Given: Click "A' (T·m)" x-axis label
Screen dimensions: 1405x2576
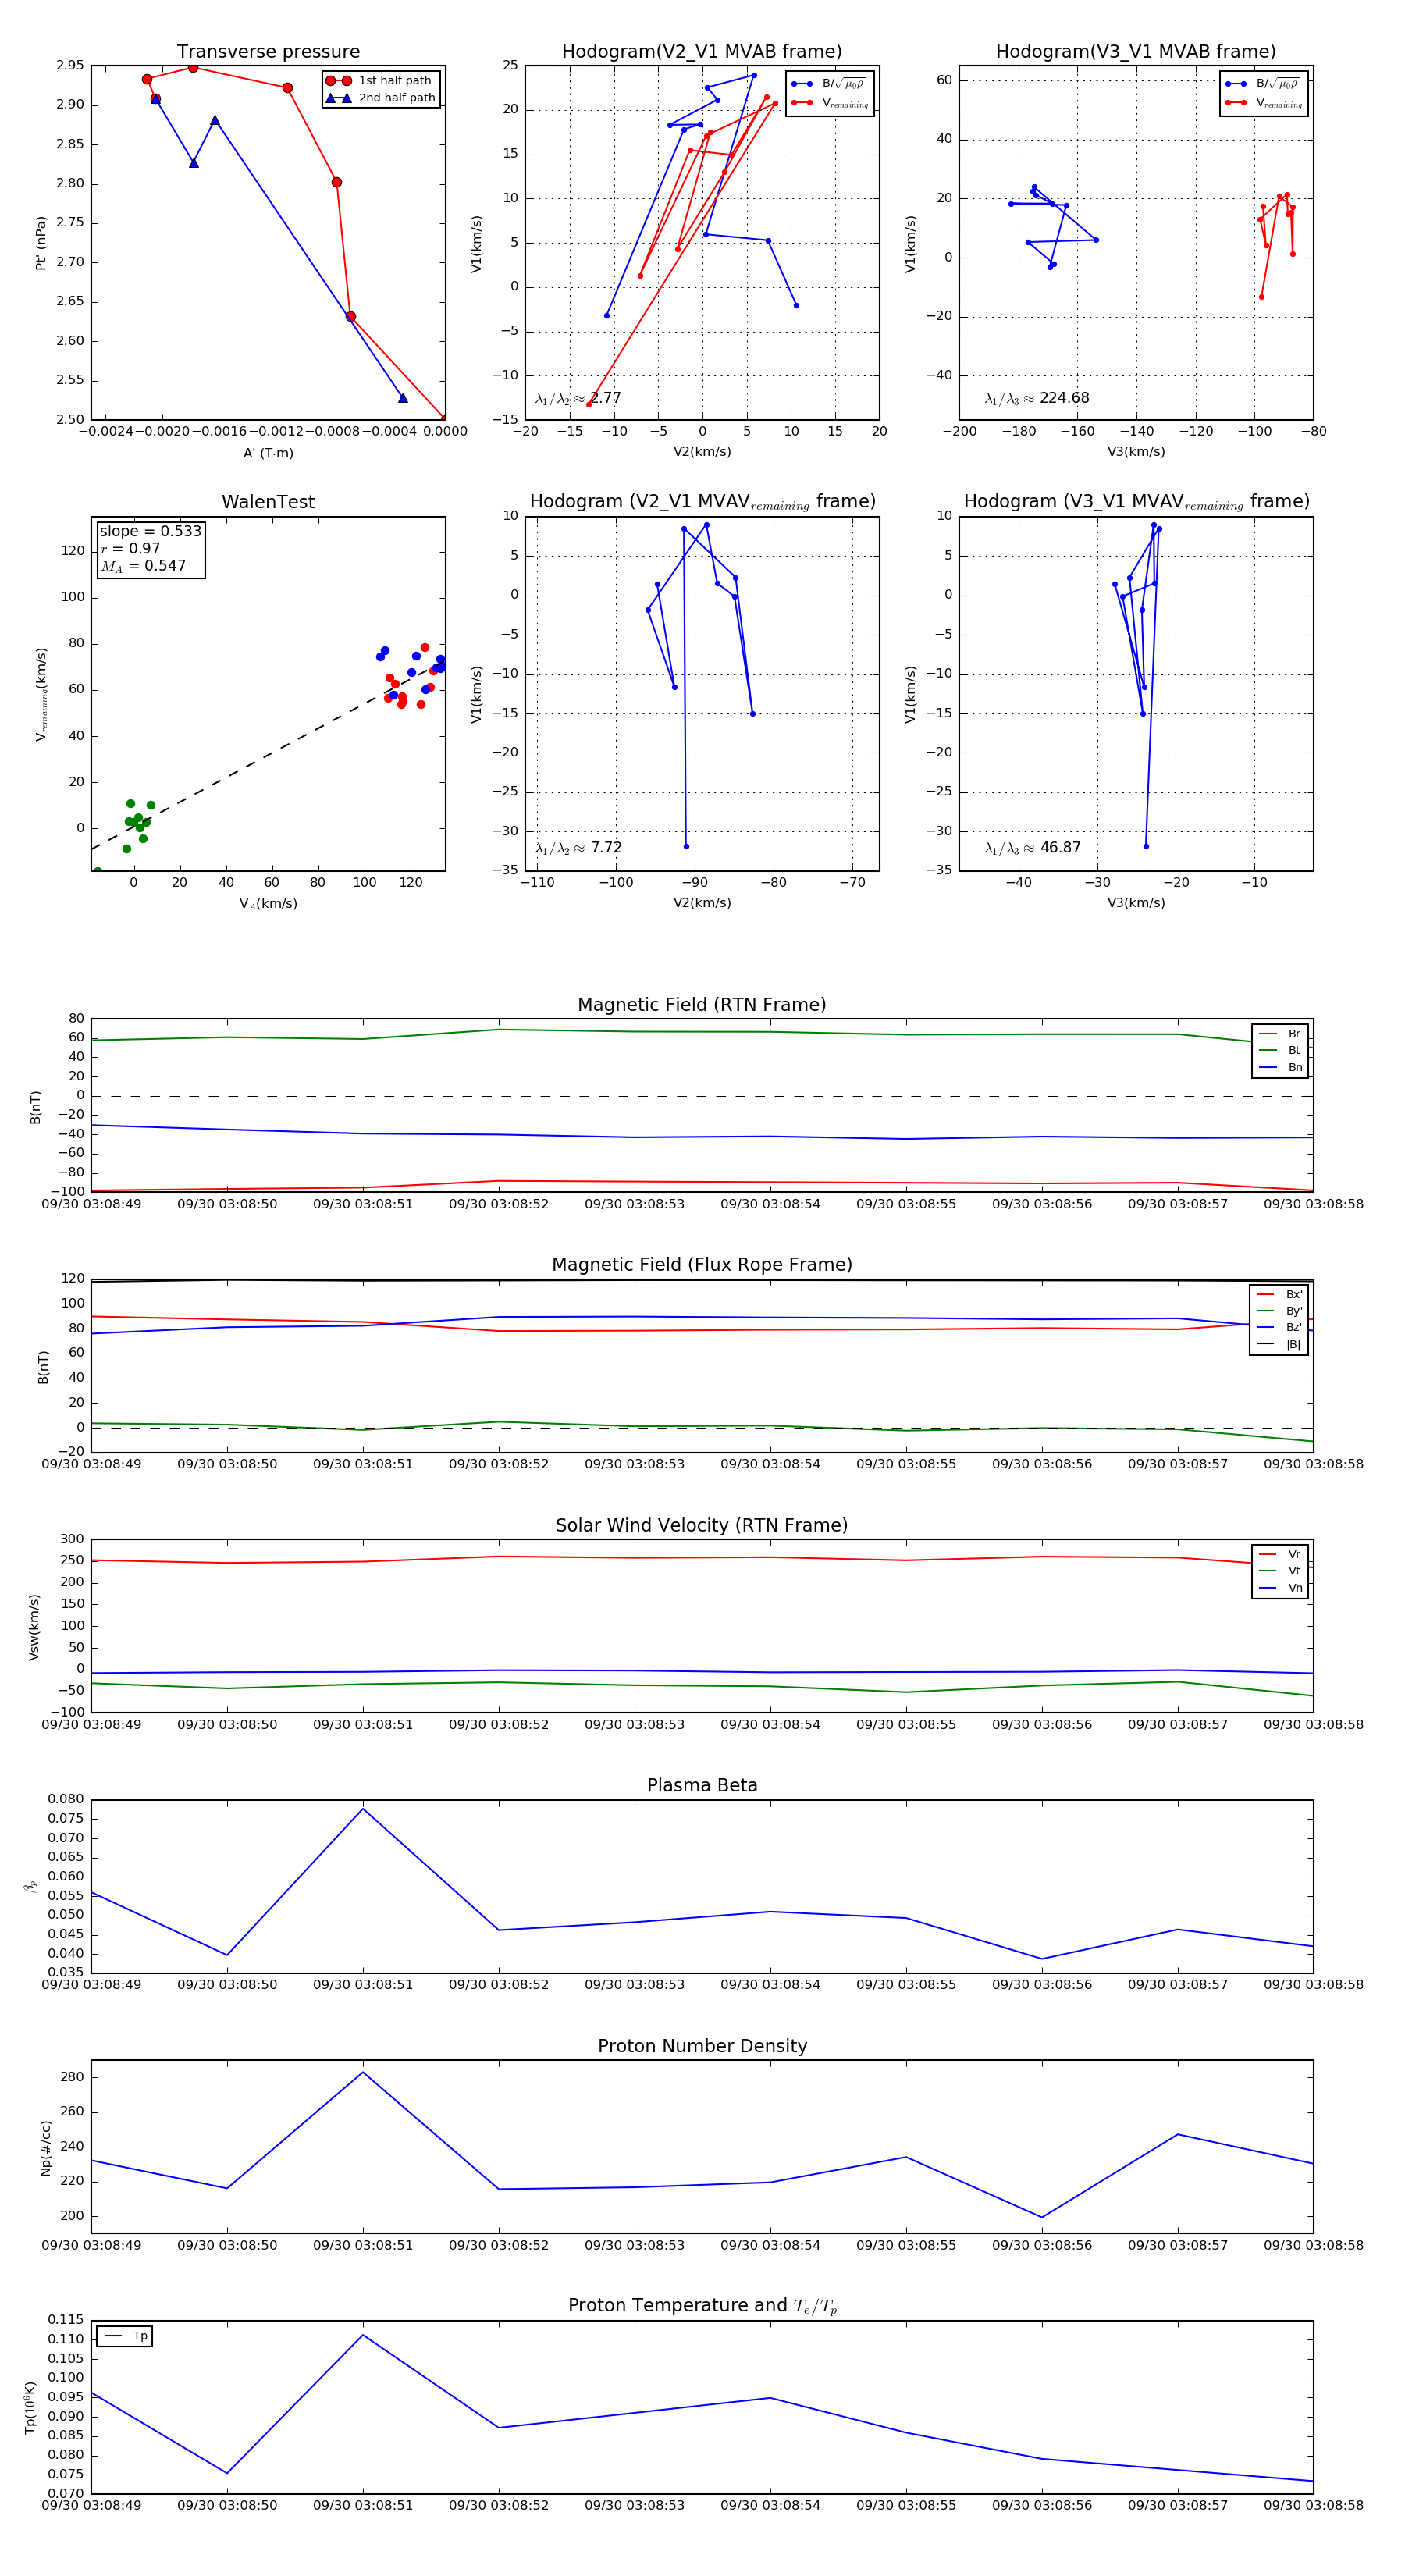Looking at the screenshot, I should [x=268, y=453].
